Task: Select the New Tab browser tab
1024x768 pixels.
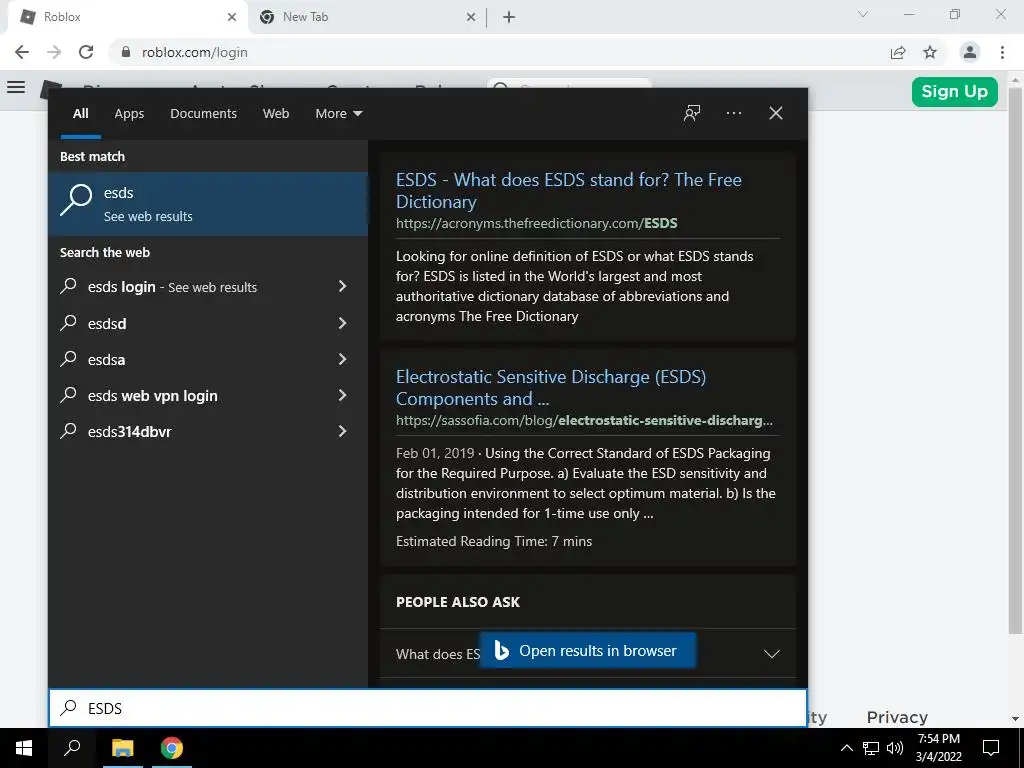Action: tap(367, 17)
